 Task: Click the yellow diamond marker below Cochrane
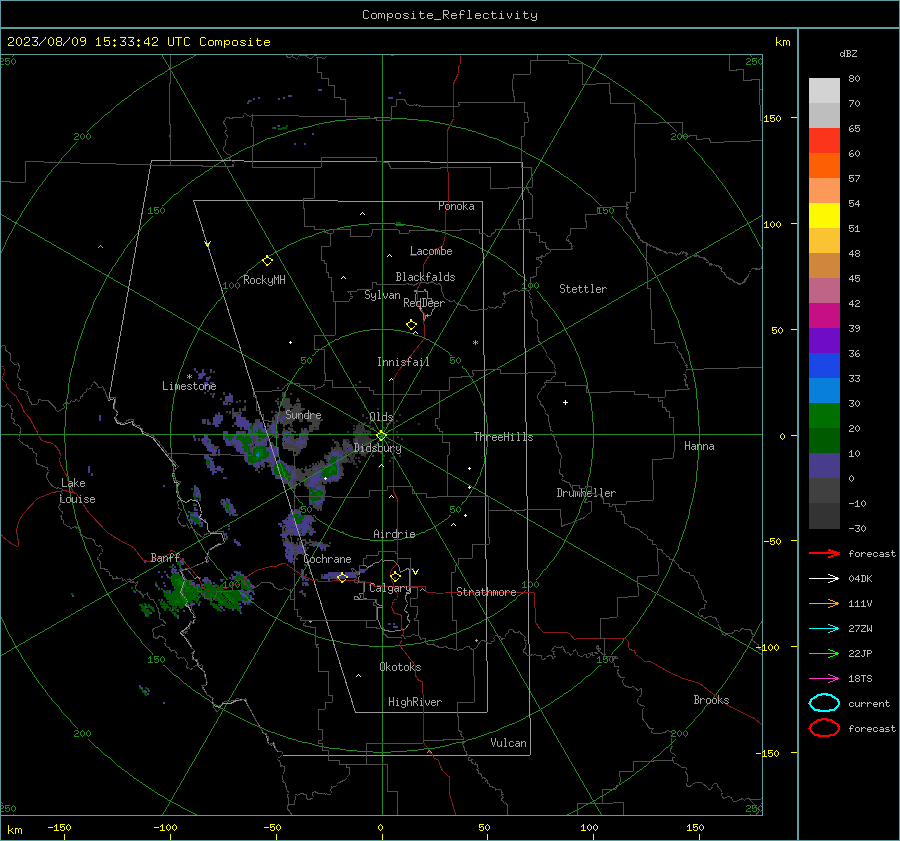tap(342, 578)
